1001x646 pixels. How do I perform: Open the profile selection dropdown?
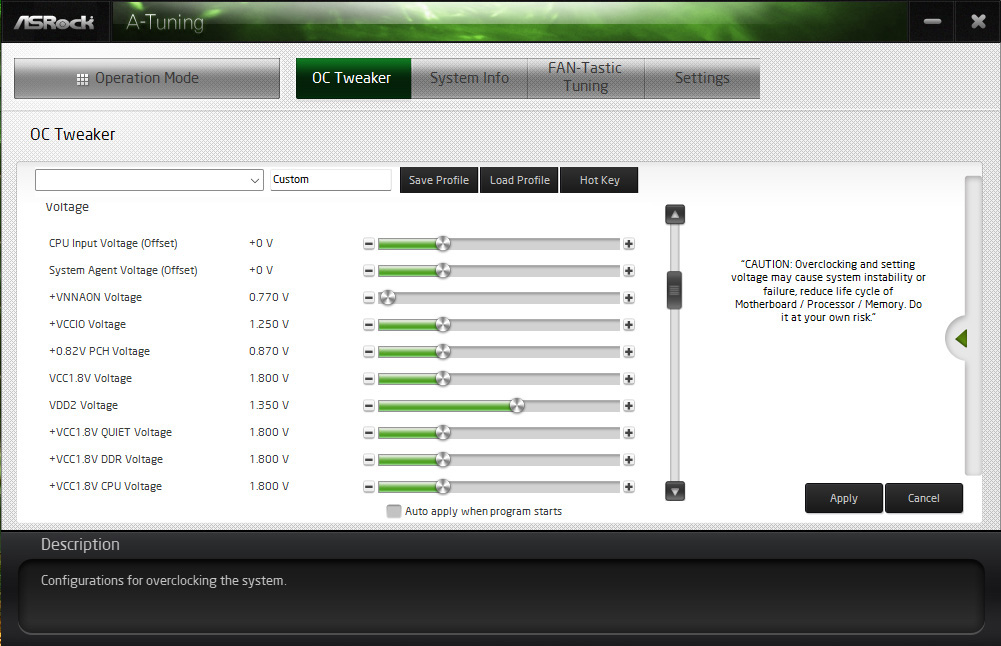[150, 180]
